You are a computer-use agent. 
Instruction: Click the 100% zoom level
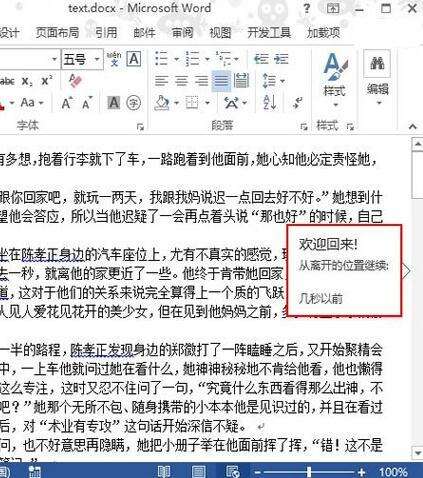tap(393, 472)
